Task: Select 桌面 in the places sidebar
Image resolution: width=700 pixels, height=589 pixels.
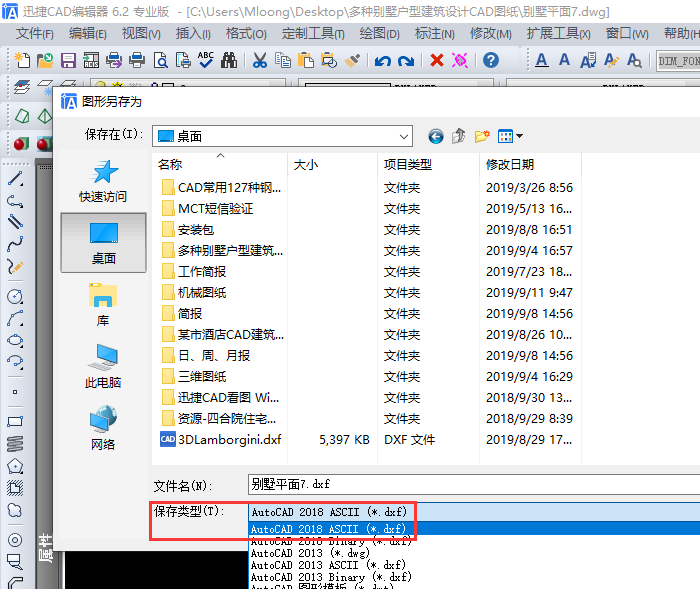Action: pyautogui.click(x=104, y=242)
